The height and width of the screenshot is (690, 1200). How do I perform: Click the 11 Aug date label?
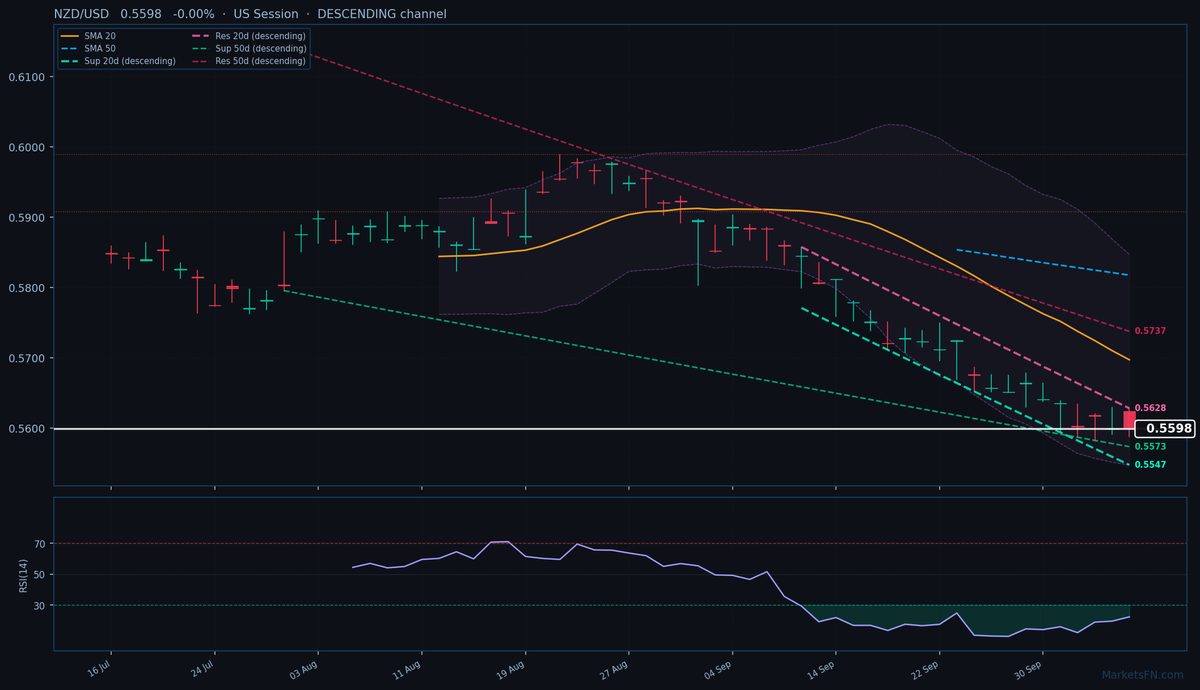(408, 669)
